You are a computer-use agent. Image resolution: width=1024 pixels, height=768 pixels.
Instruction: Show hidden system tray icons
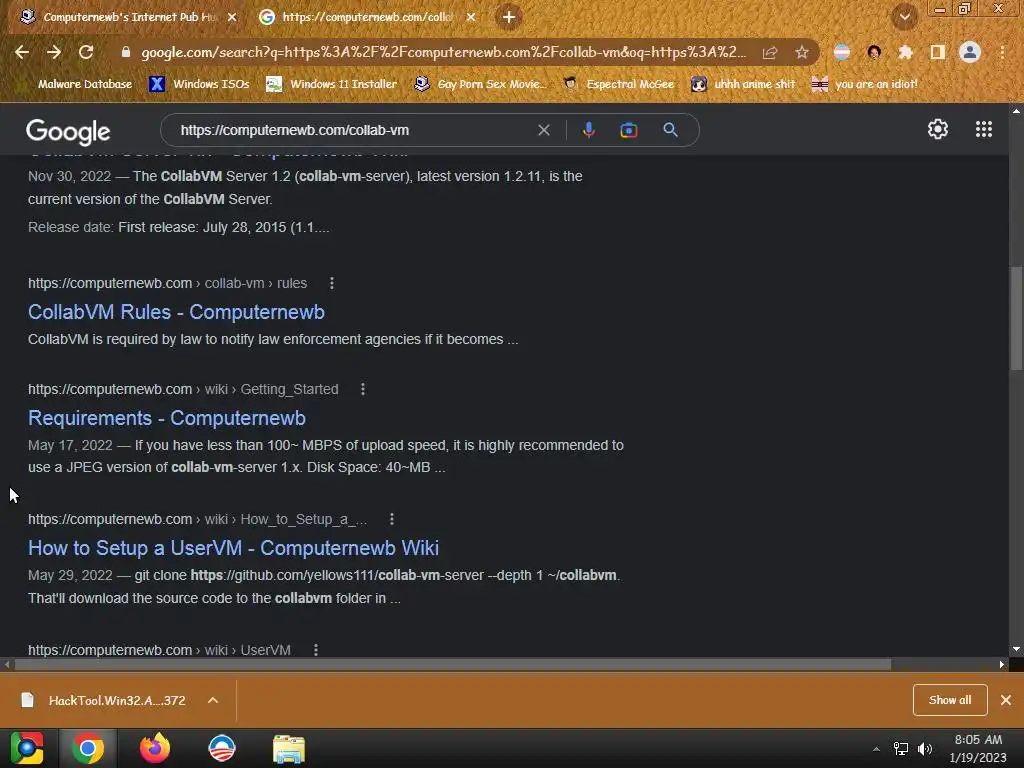(x=876, y=749)
